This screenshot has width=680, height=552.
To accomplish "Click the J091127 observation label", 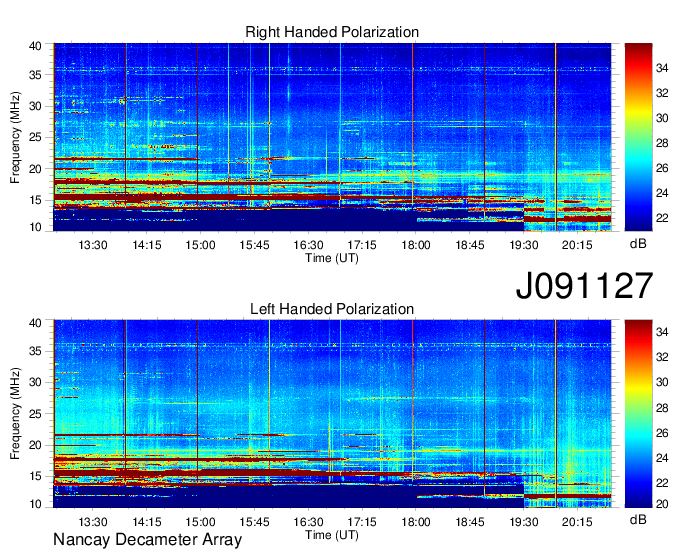I will click(x=584, y=286).
